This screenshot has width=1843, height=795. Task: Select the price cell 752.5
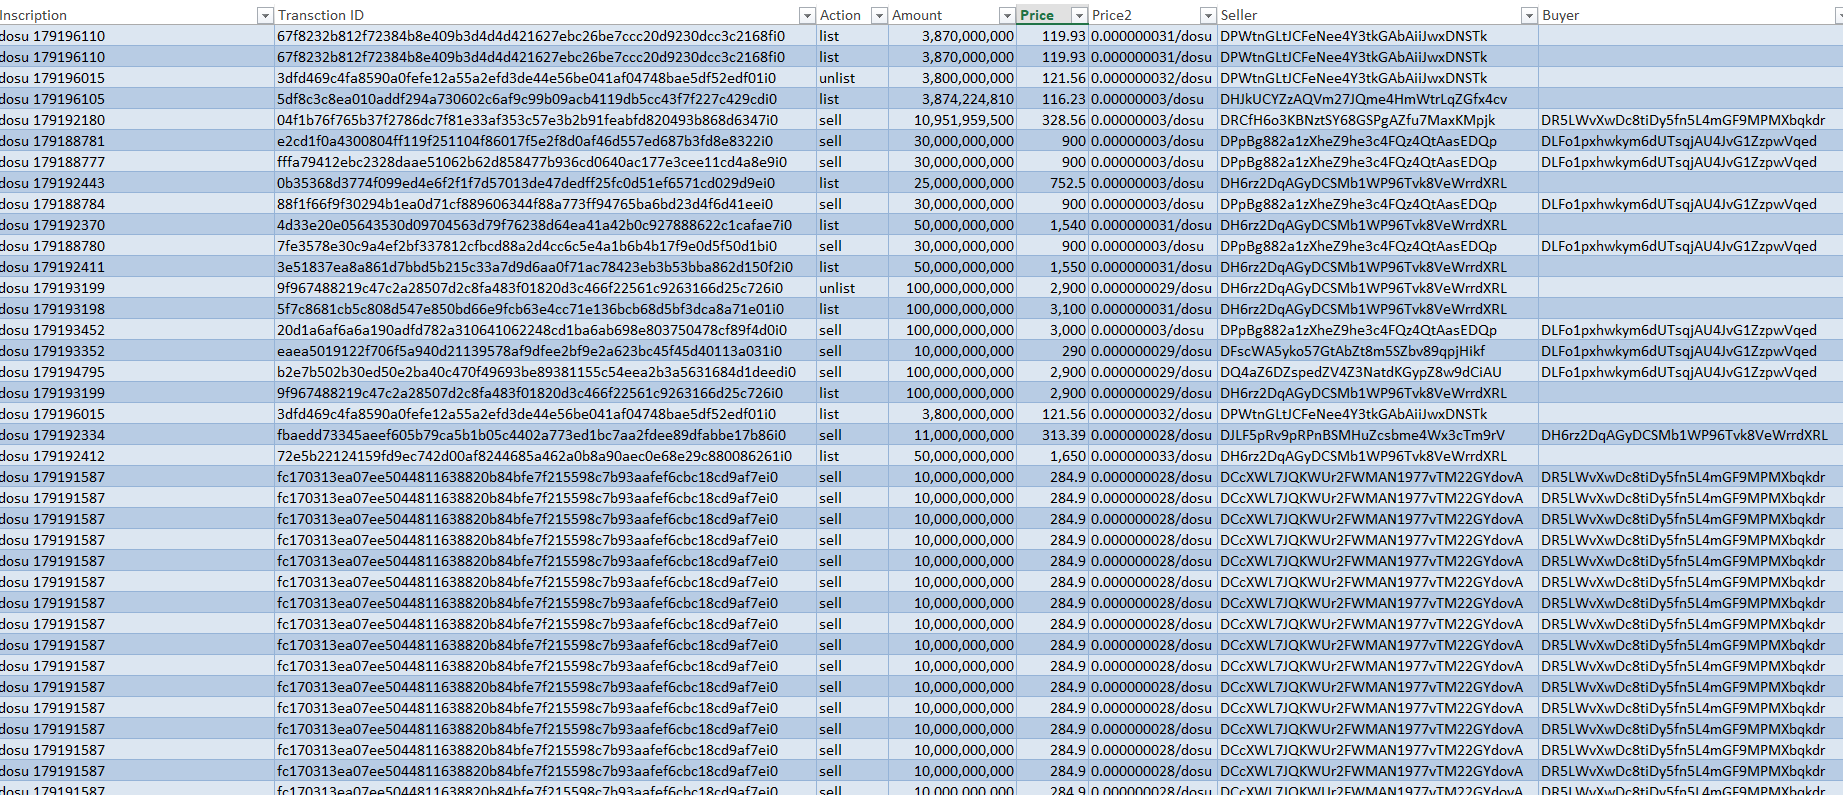1052,183
